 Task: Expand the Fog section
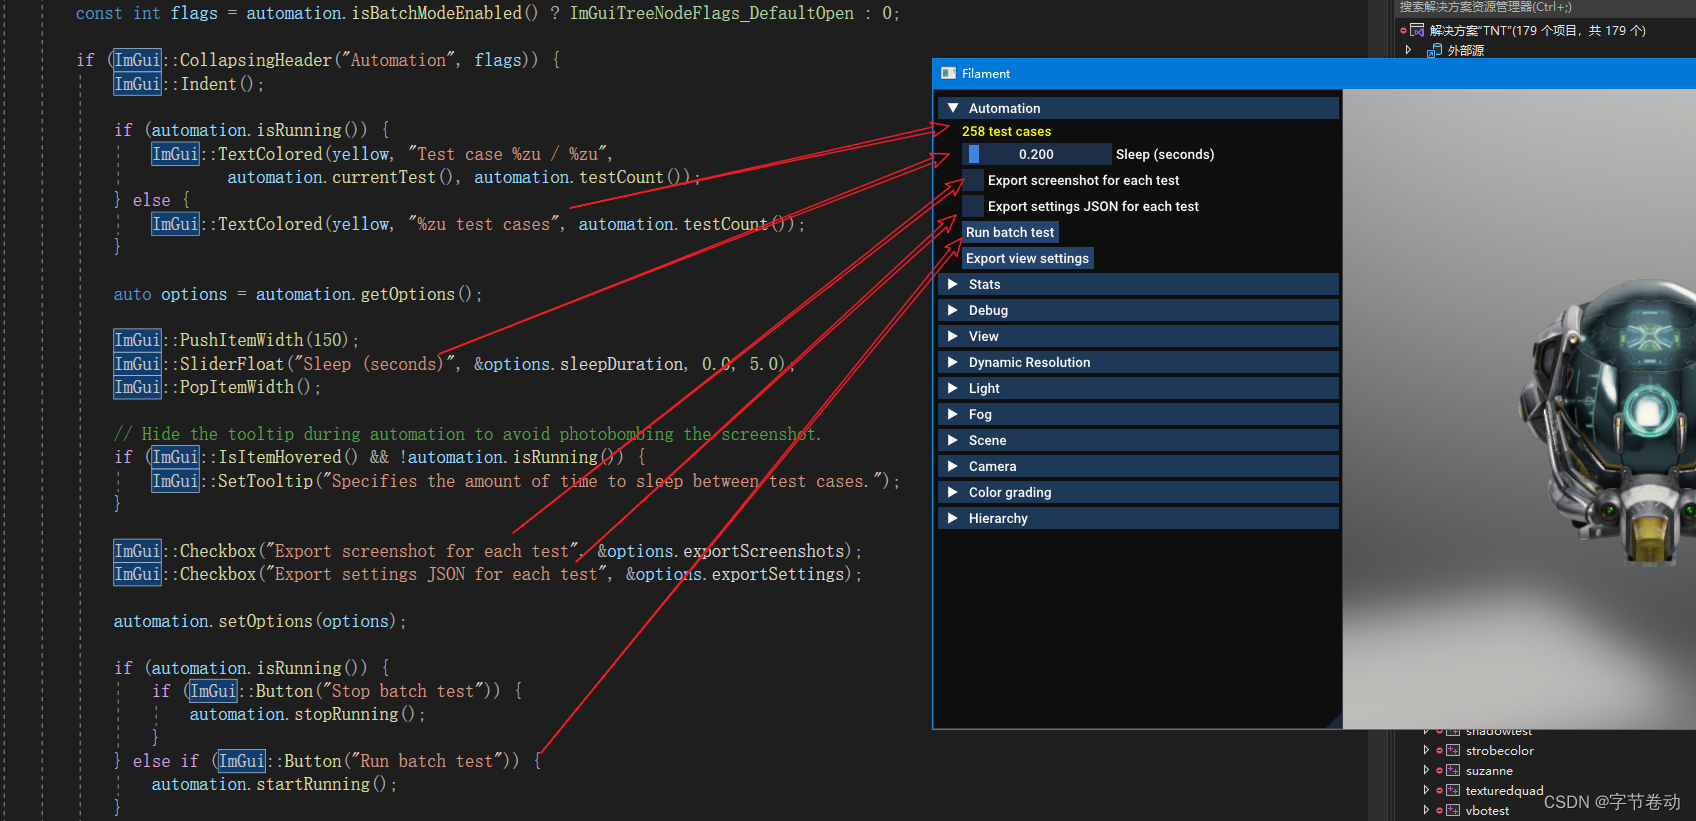coord(1138,414)
